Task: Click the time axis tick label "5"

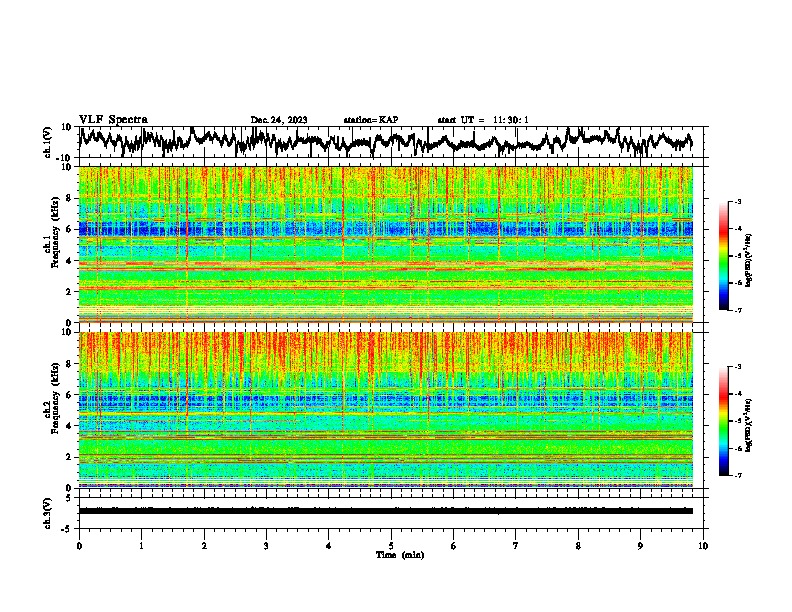Action: 391,546
